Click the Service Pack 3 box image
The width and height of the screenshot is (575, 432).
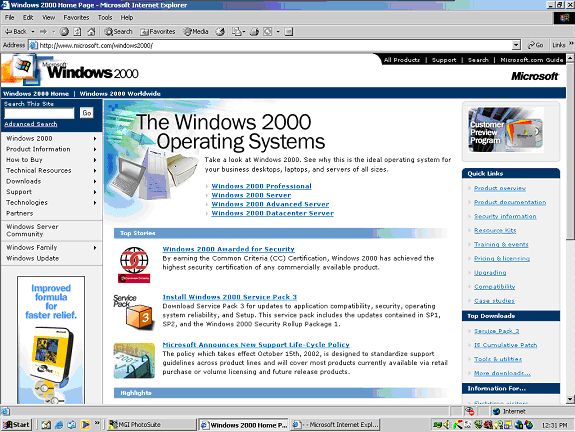133,312
